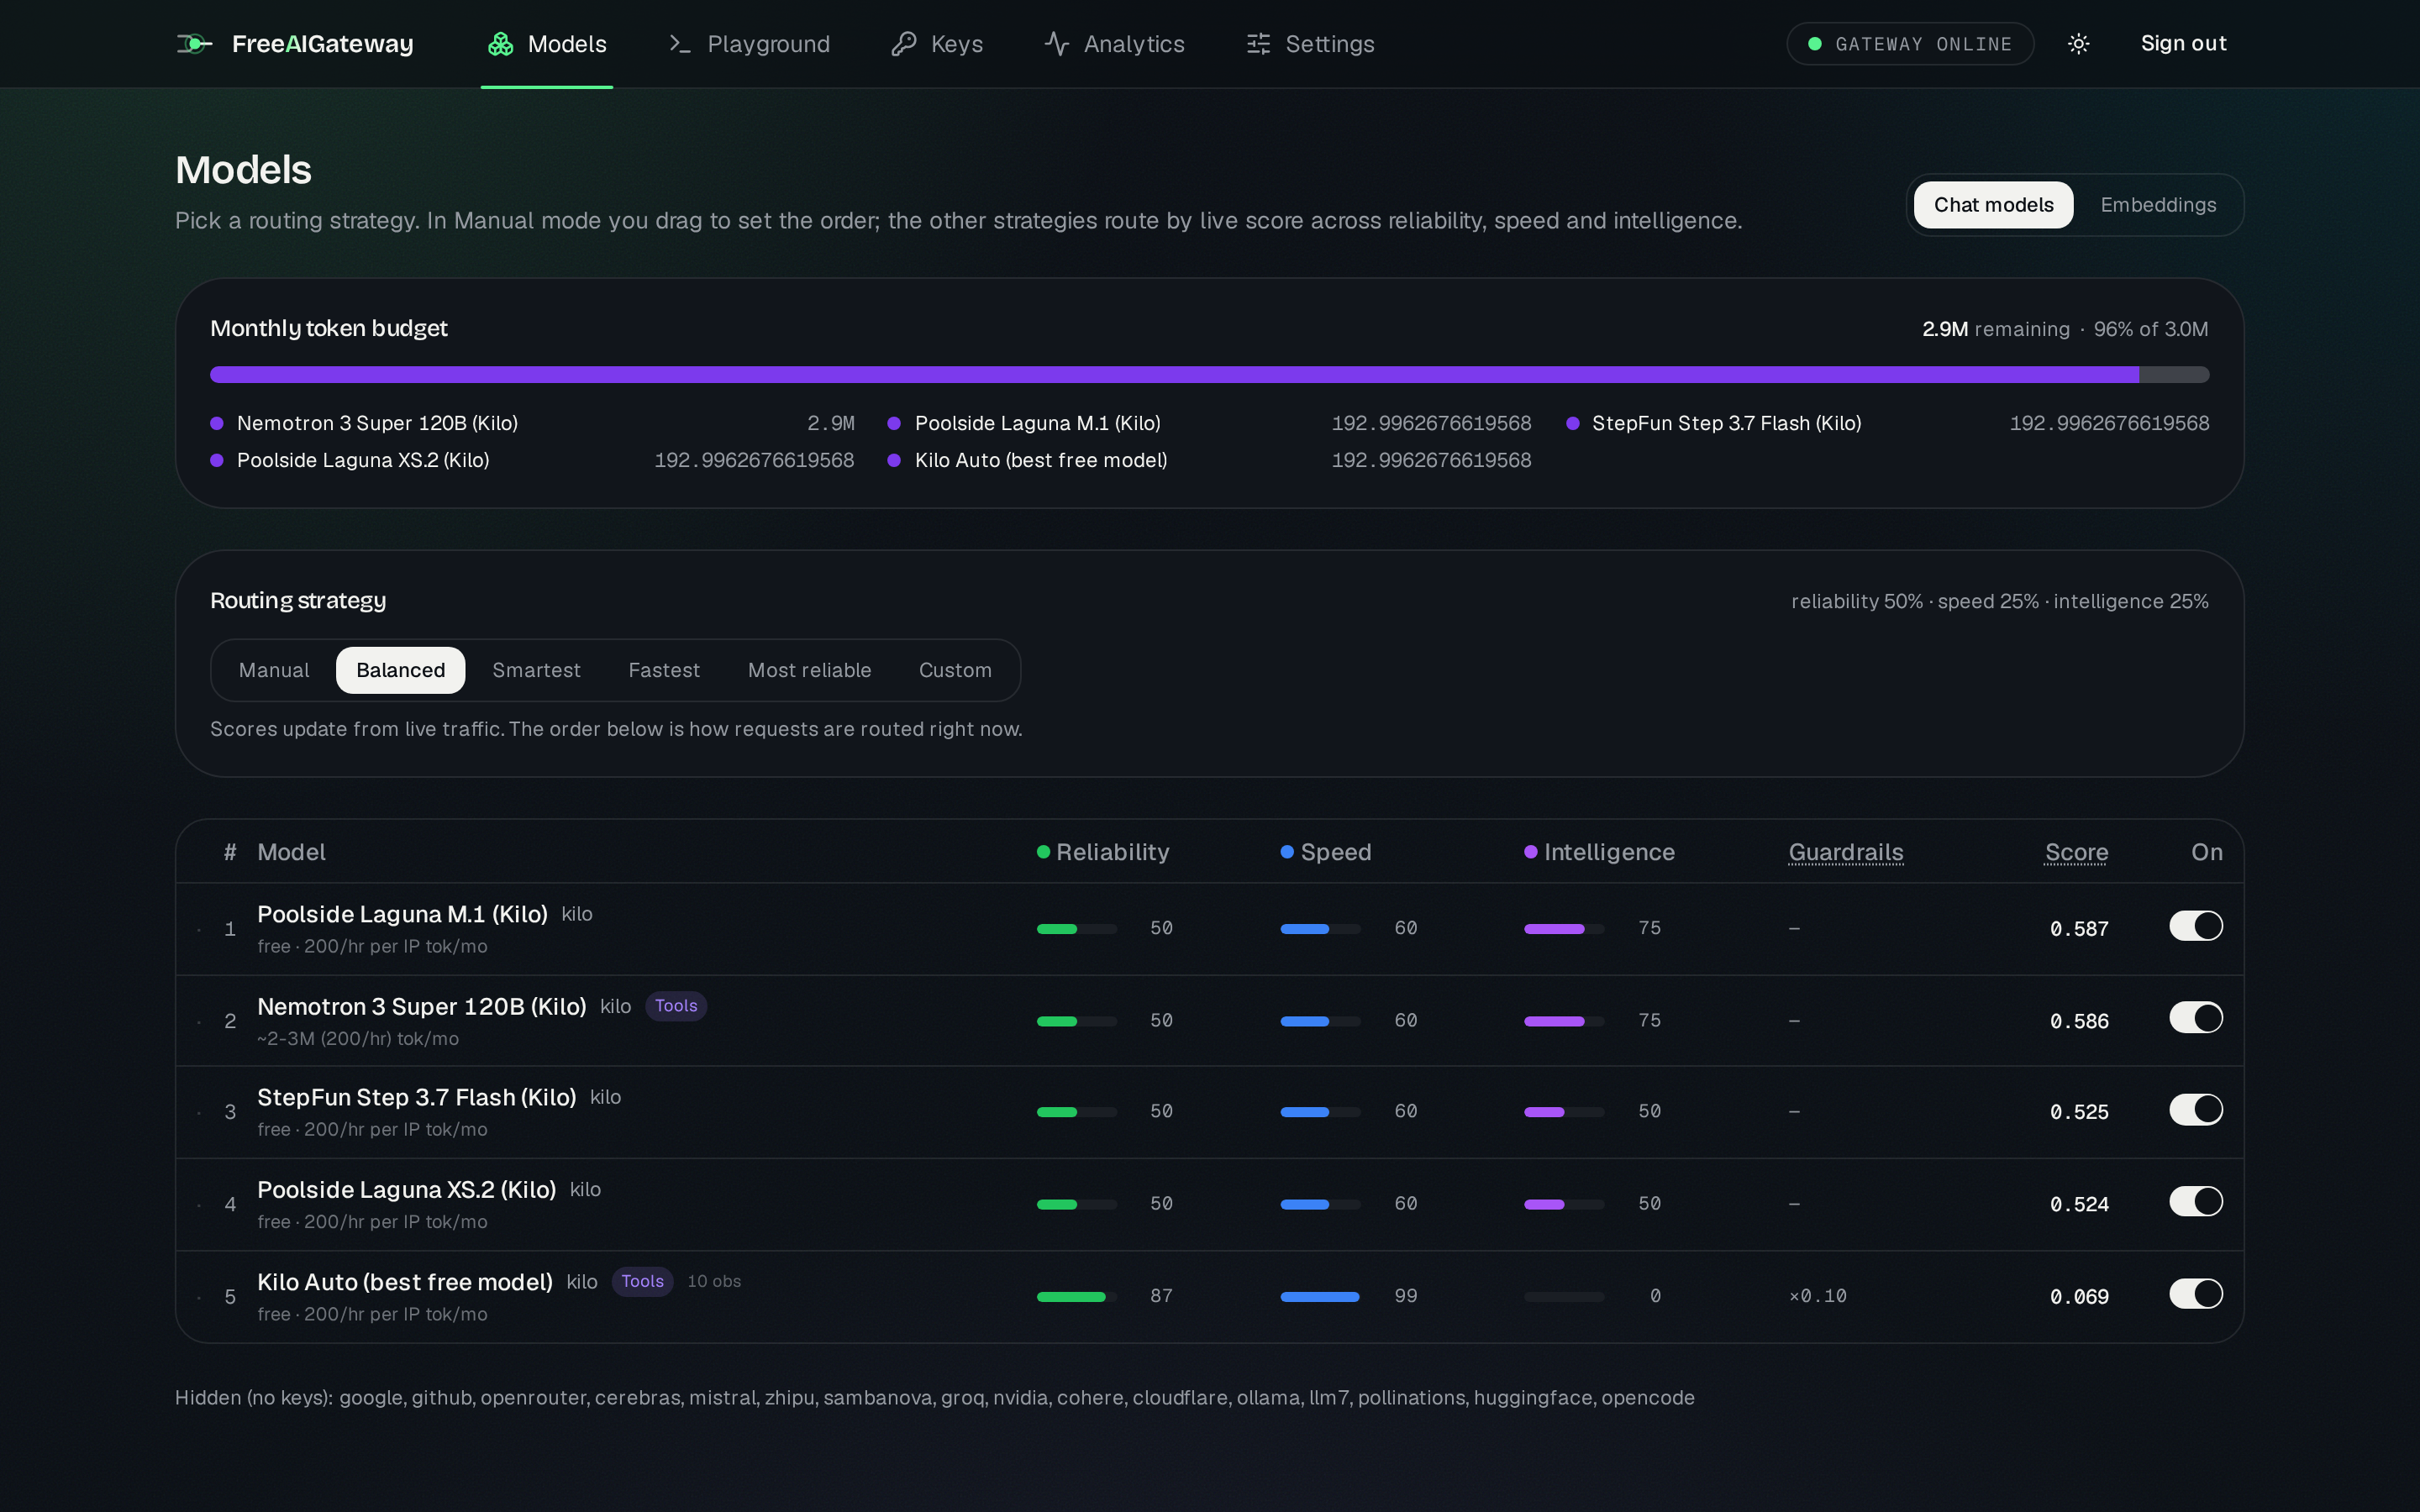This screenshot has width=2420, height=1512.
Task: Disable the Poolside Laguna XS.2 toggle
Action: point(2196,1202)
